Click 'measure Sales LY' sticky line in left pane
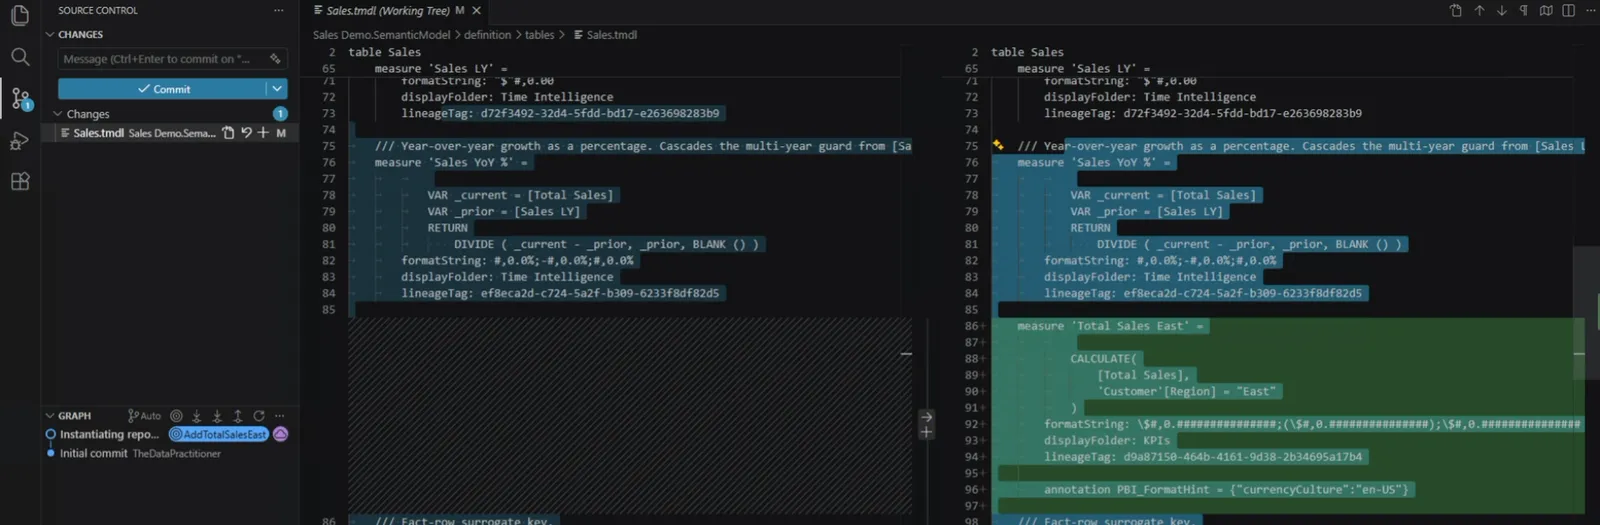The image size is (1600, 525). pyautogui.click(x=441, y=68)
